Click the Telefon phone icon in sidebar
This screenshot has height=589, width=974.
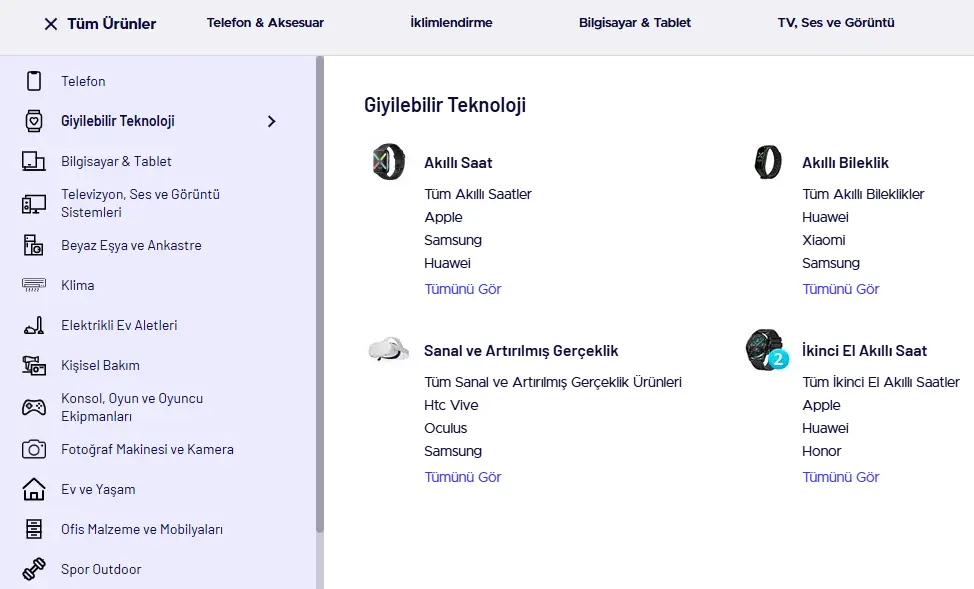pyautogui.click(x=34, y=81)
